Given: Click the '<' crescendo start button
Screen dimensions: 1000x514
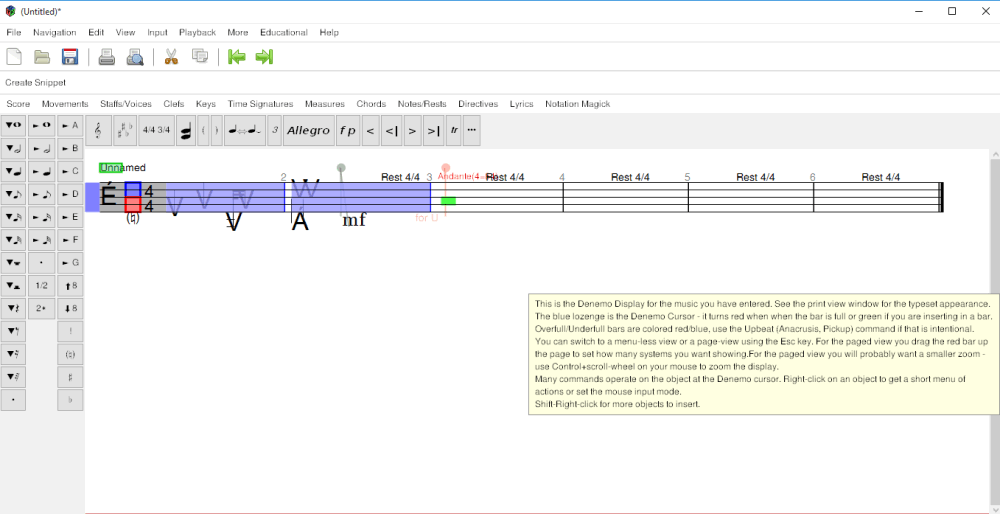Looking at the screenshot, I should click(371, 130).
